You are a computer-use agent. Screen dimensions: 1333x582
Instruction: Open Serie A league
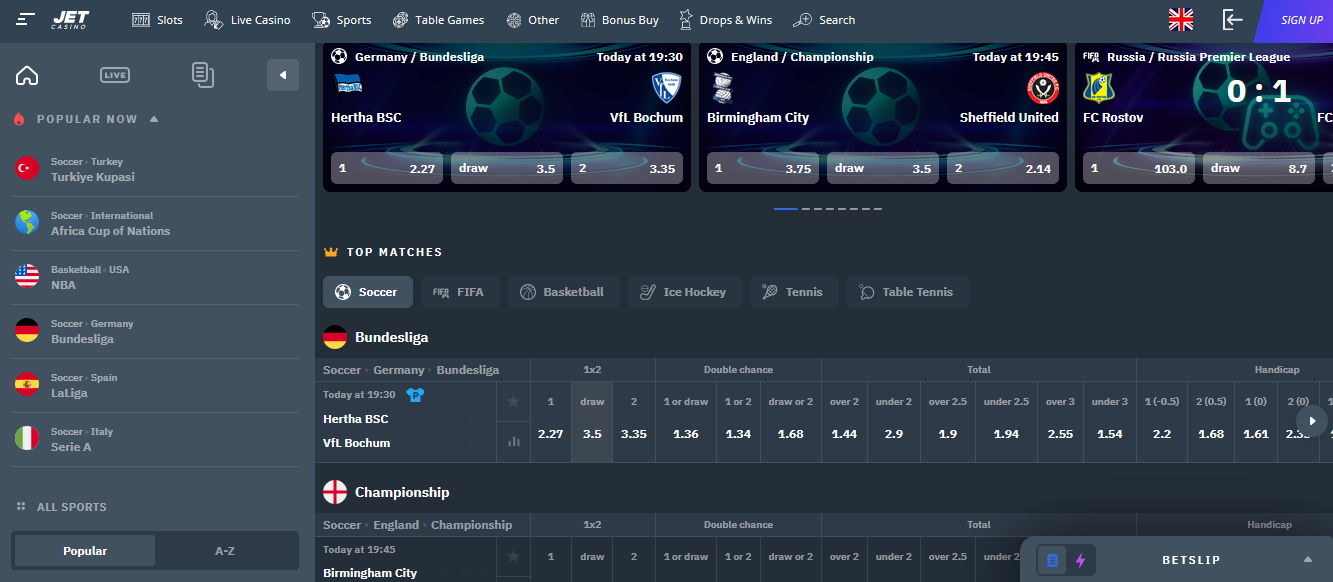(x=155, y=439)
